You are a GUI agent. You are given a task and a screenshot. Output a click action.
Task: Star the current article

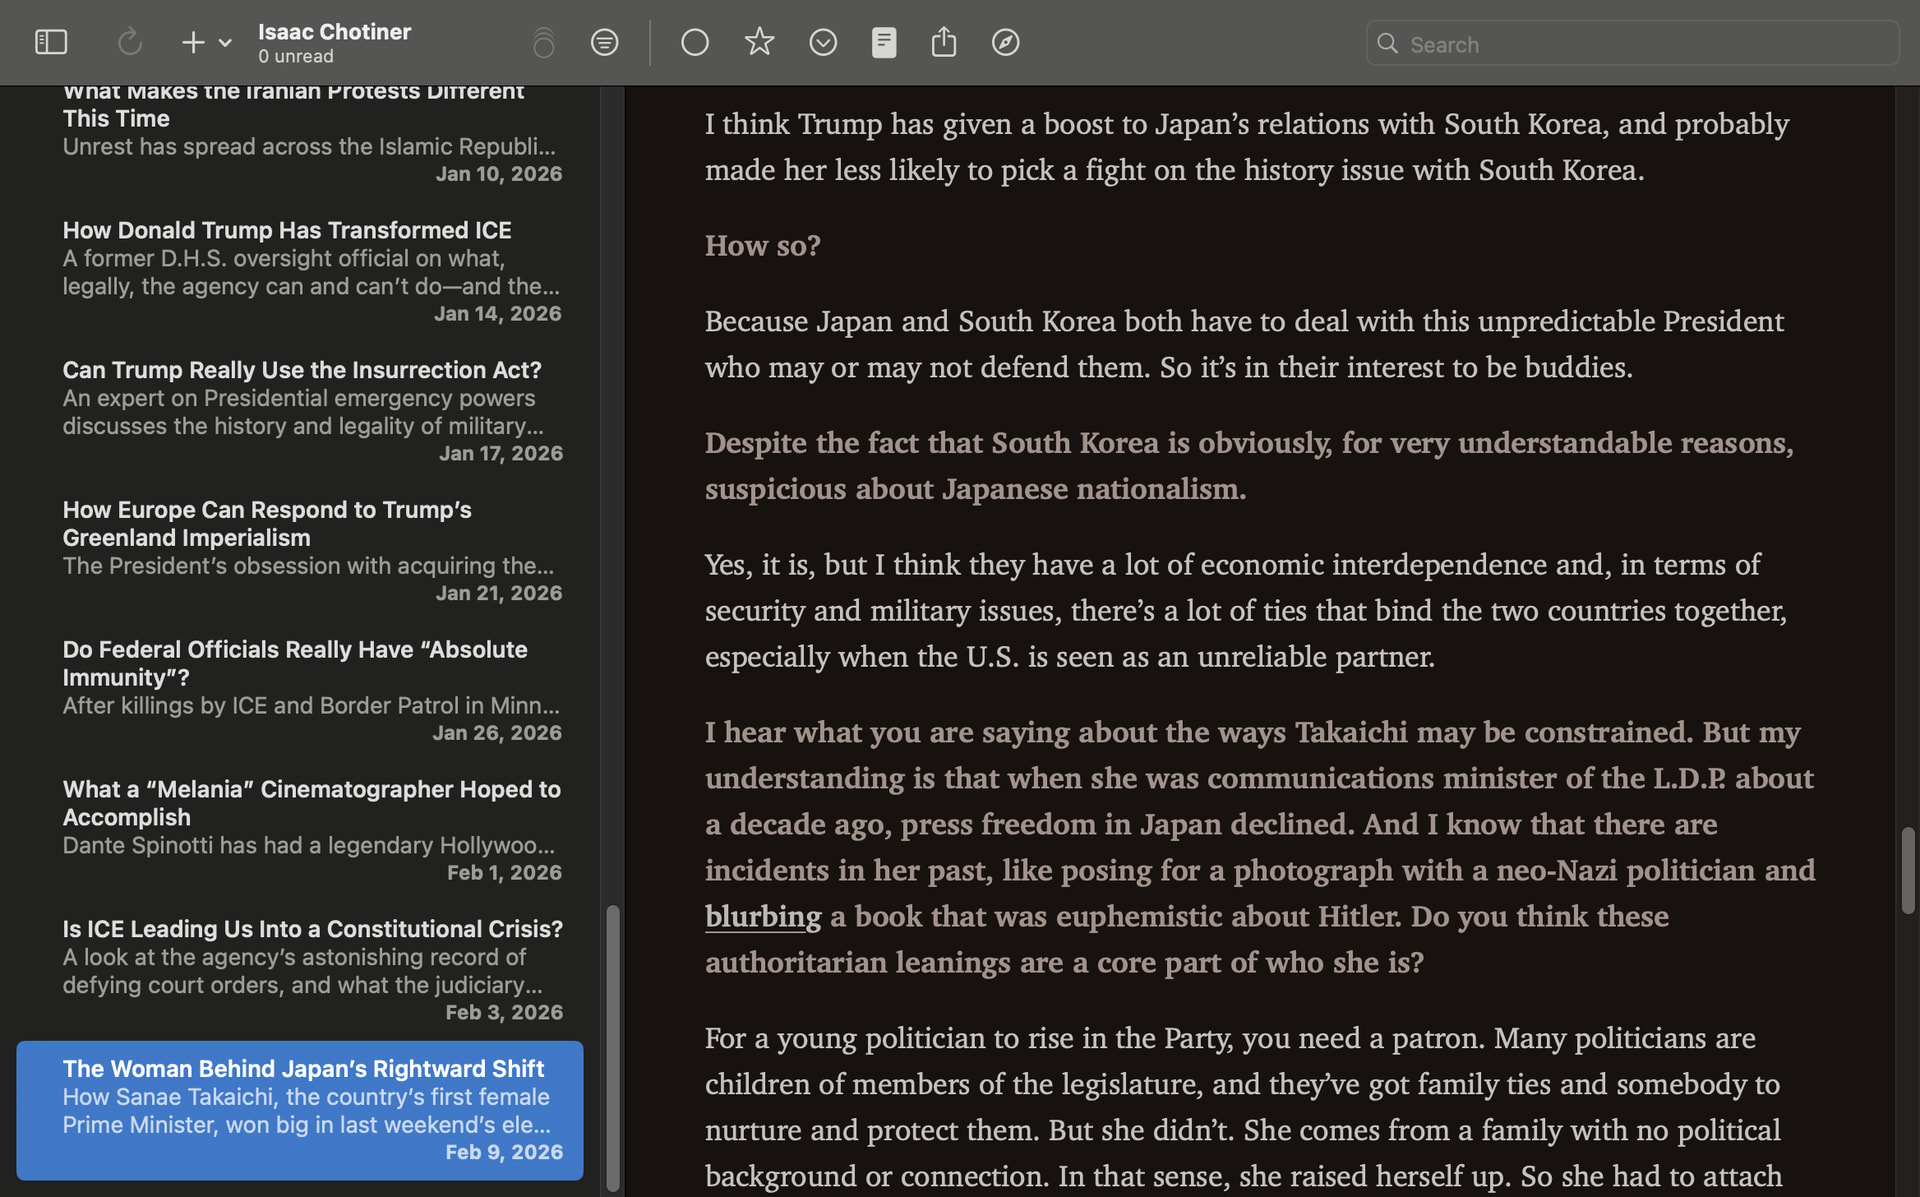click(759, 42)
